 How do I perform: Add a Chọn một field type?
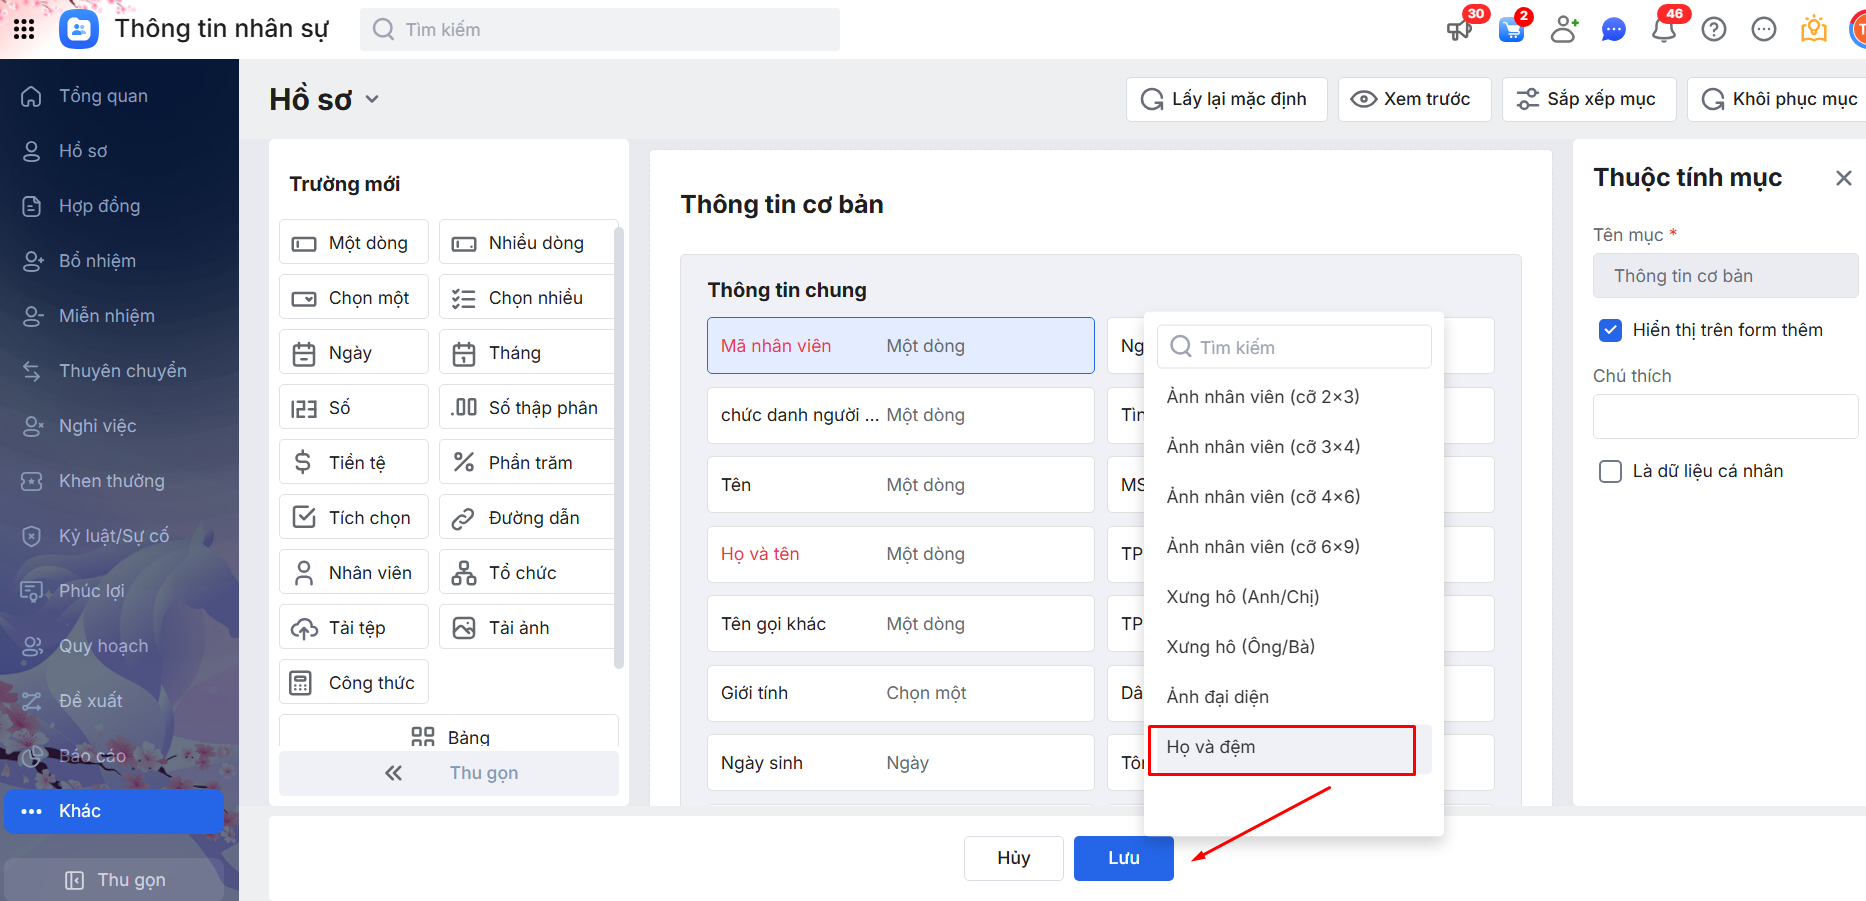[354, 298]
